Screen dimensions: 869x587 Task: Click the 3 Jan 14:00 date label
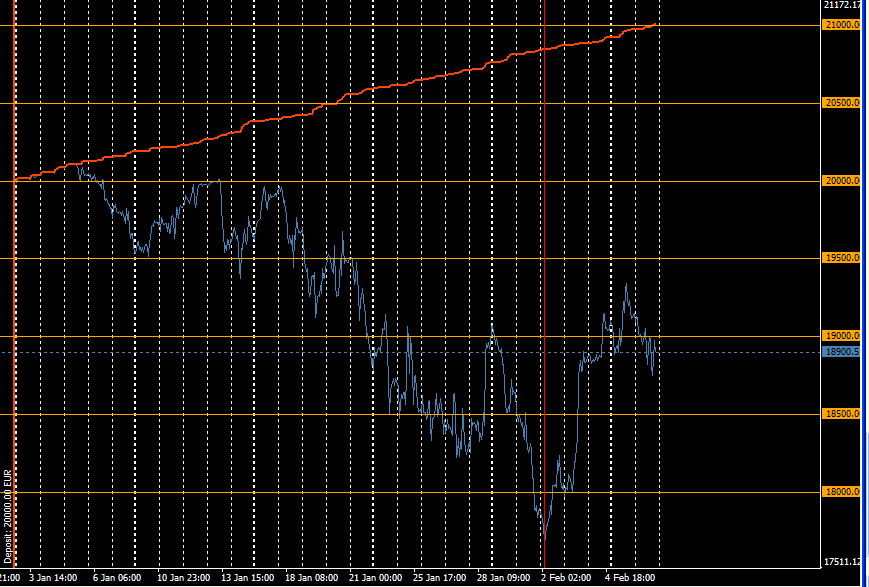(53, 578)
